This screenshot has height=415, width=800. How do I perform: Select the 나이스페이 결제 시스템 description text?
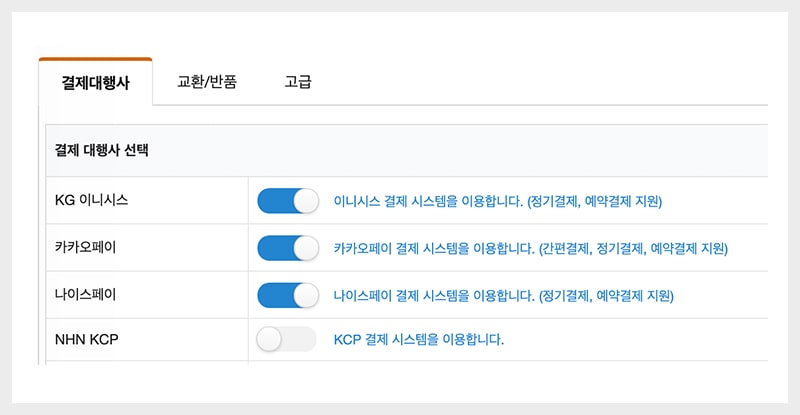[503, 296]
